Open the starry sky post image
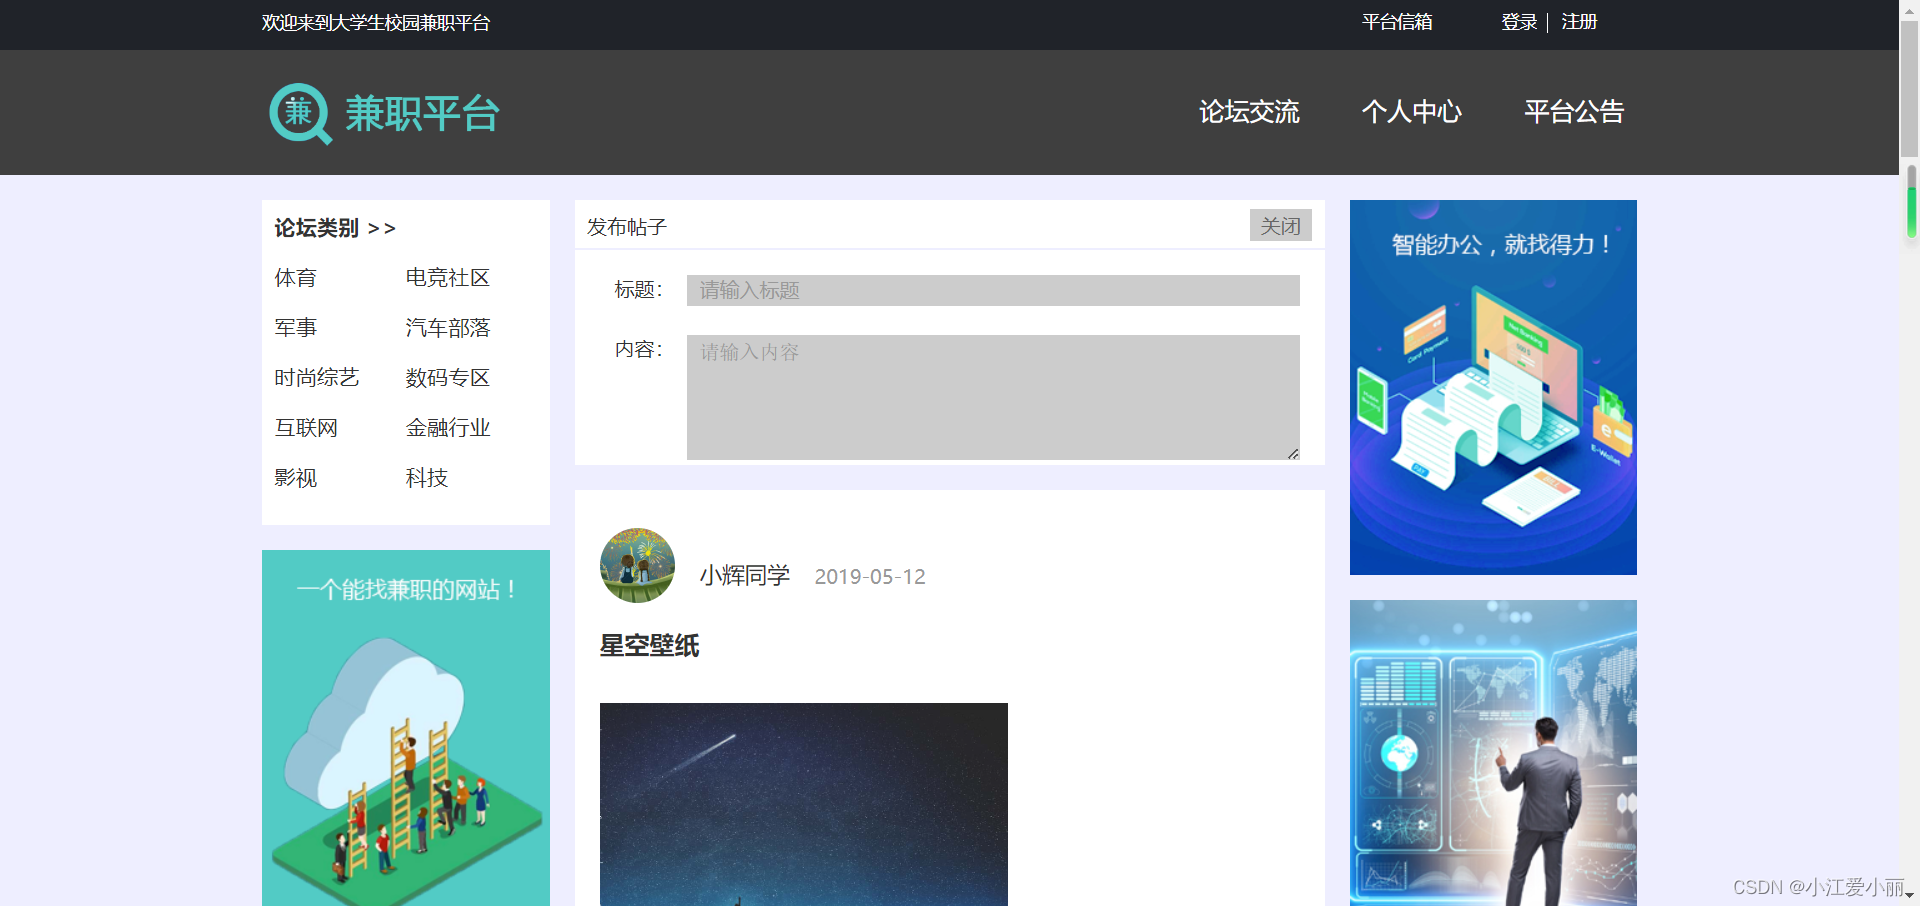This screenshot has height=906, width=1920. click(804, 804)
